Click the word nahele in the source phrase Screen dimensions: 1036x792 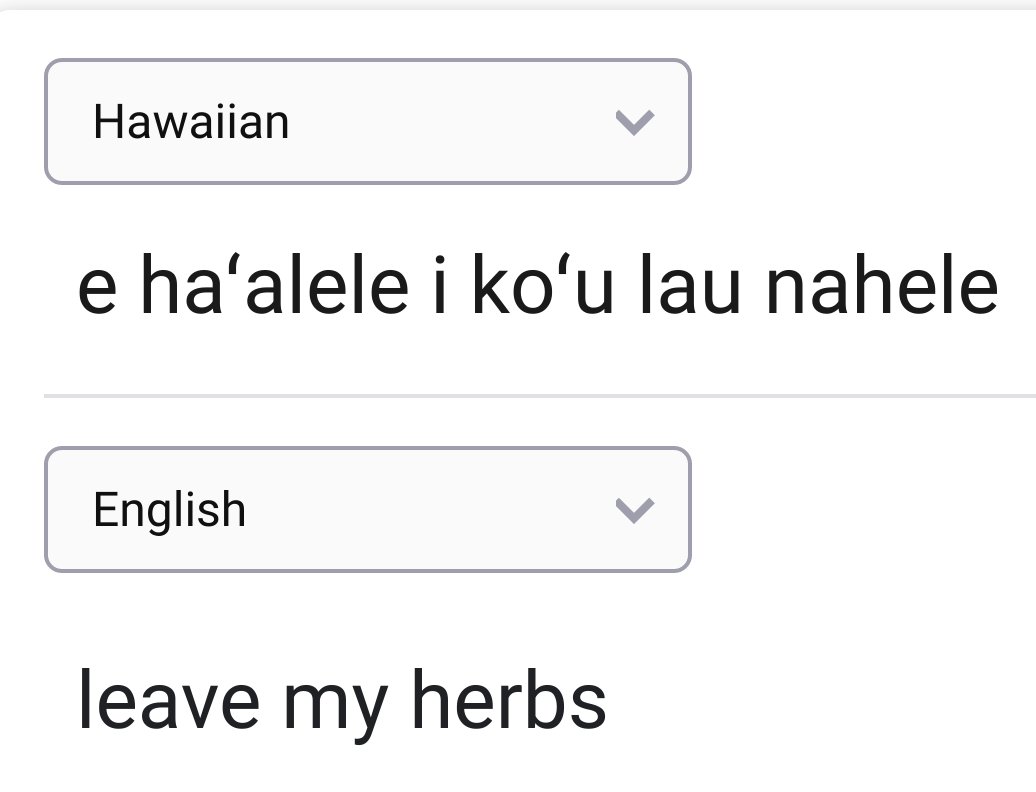click(x=881, y=285)
